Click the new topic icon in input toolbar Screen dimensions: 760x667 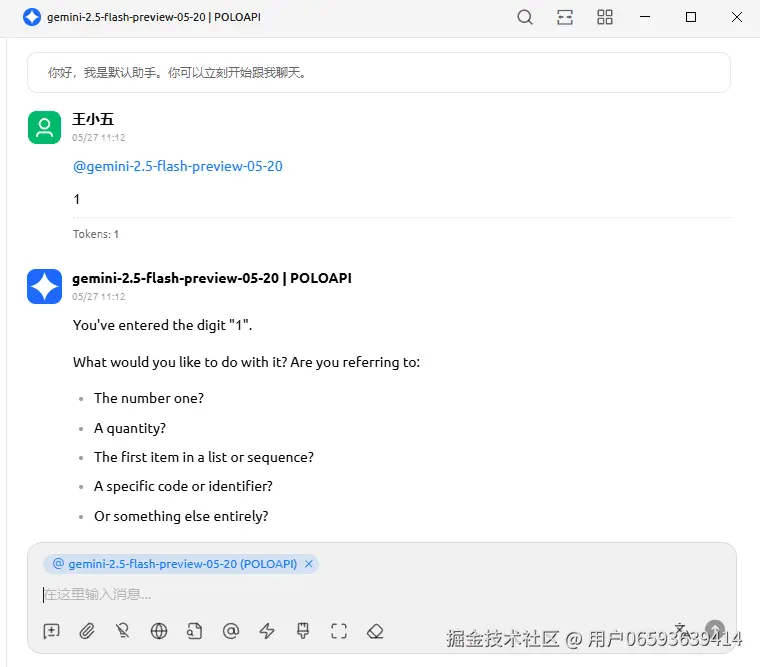[x=51, y=631]
